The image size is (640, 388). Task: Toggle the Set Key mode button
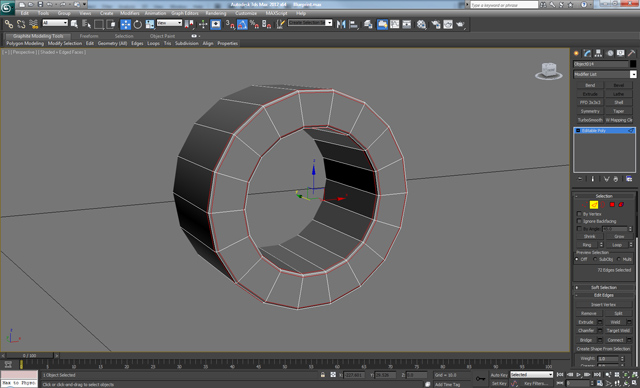498,384
